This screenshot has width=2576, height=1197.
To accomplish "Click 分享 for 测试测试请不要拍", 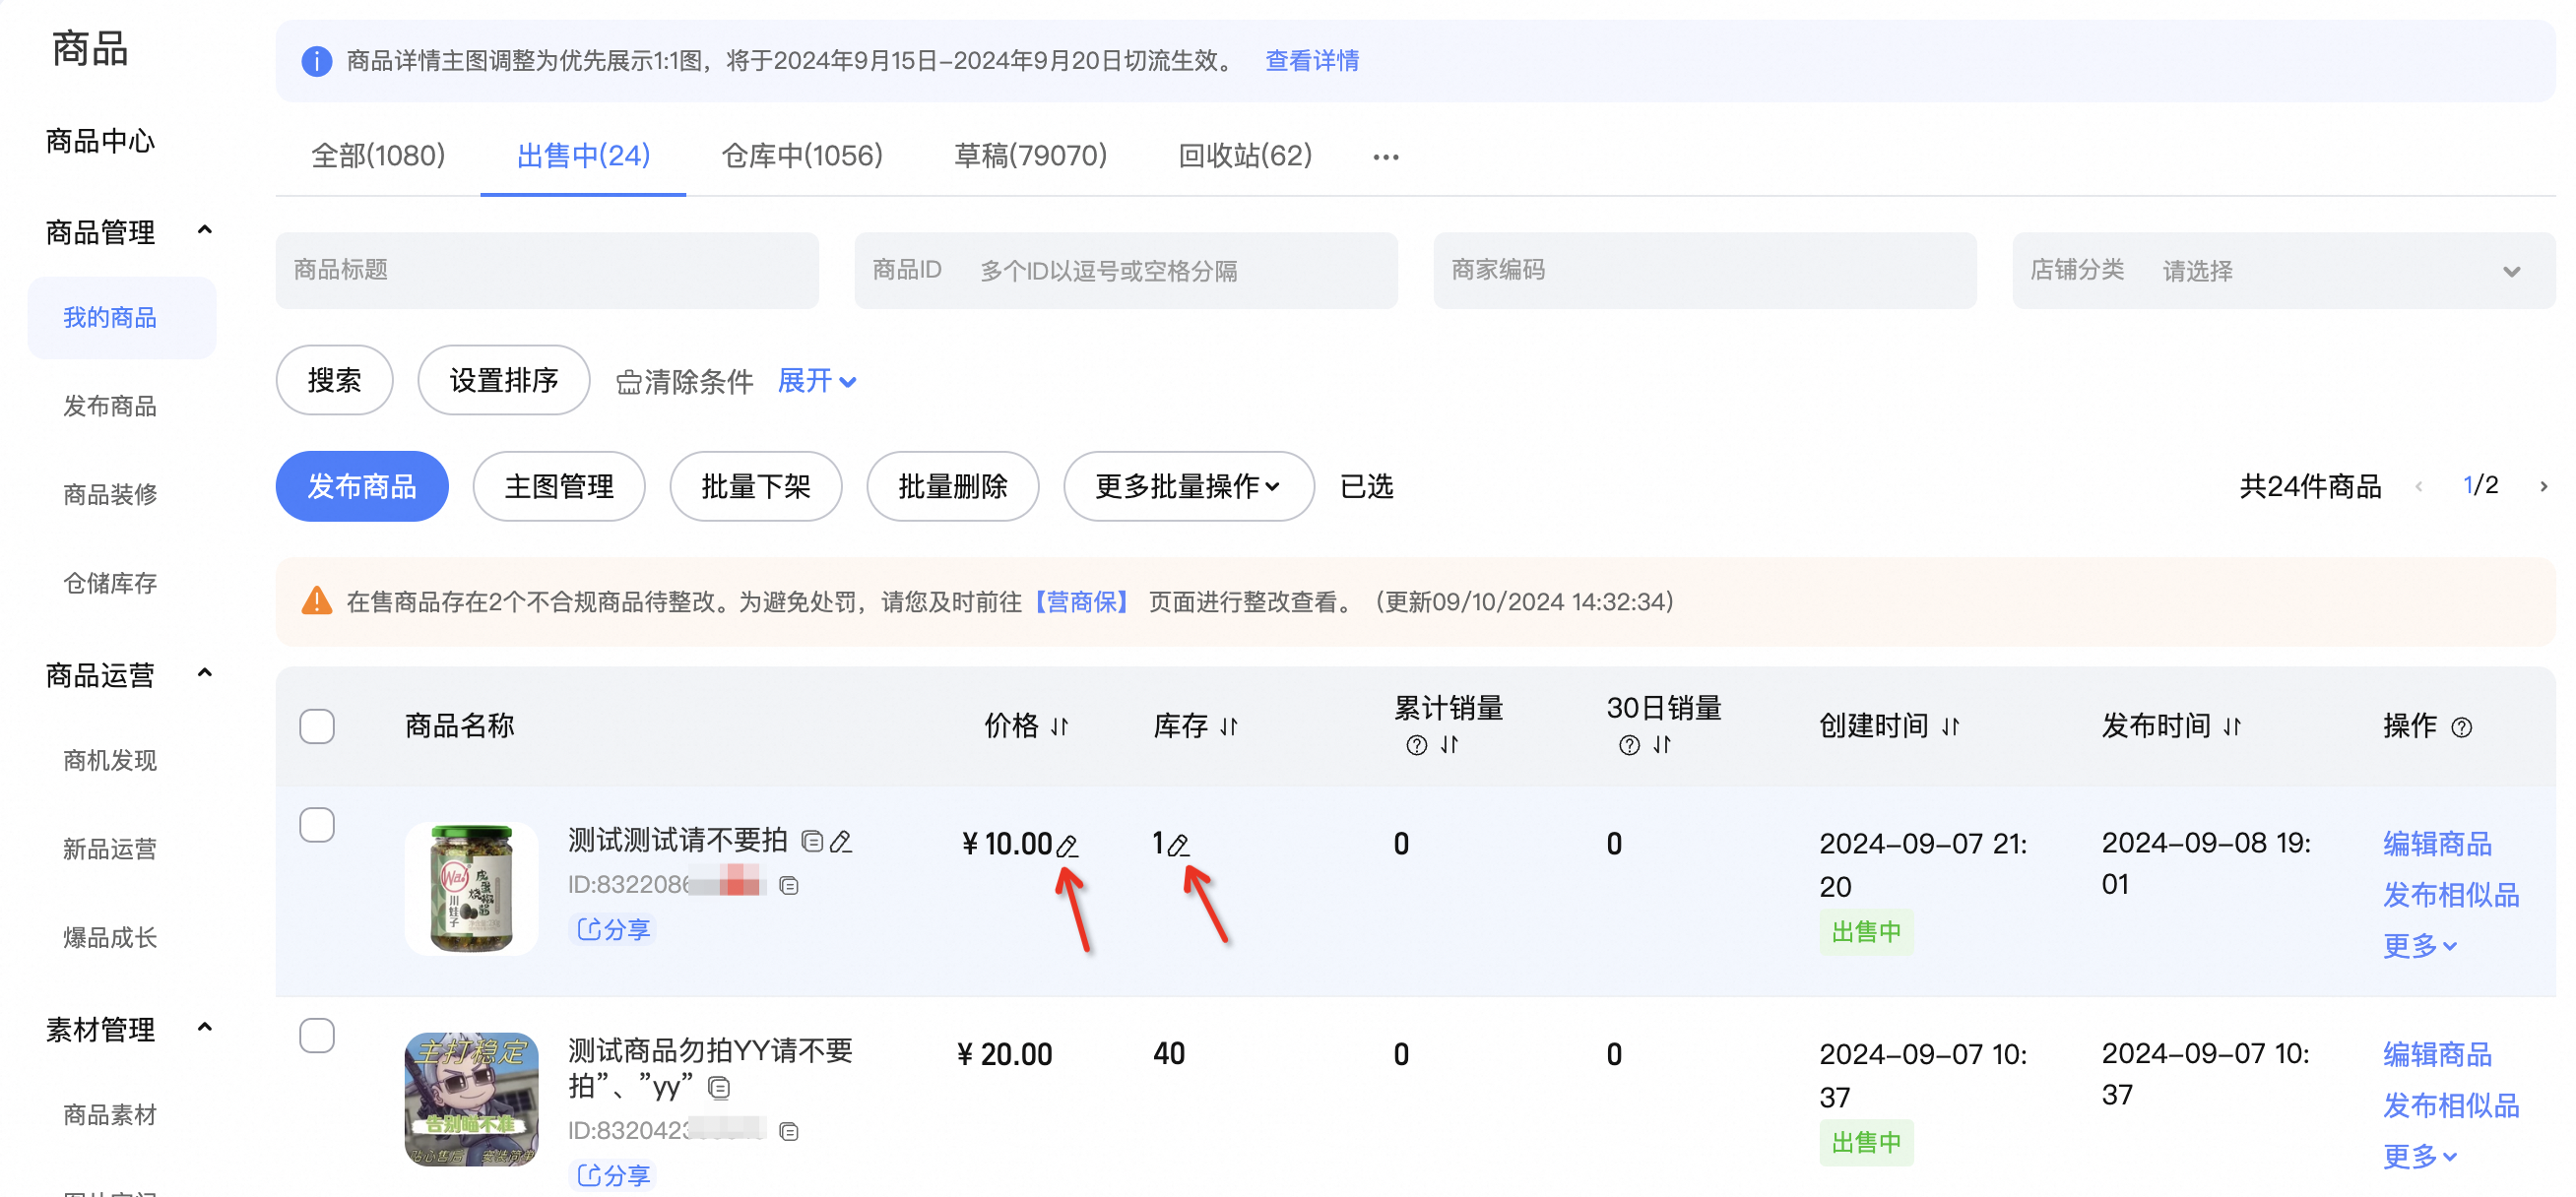I will pyautogui.click(x=614, y=930).
